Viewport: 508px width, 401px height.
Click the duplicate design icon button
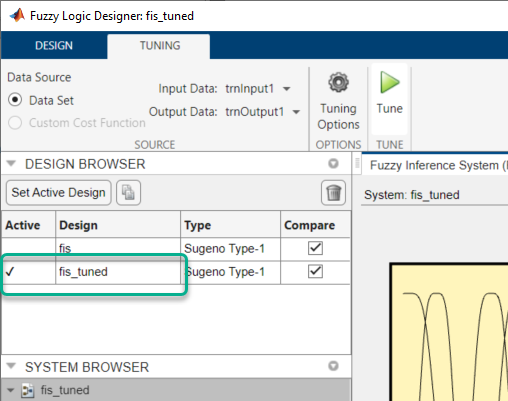tap(128, 193)
